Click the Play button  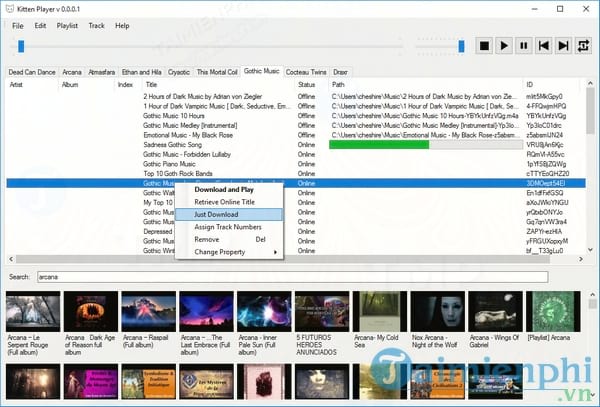[x=503, y=45]
